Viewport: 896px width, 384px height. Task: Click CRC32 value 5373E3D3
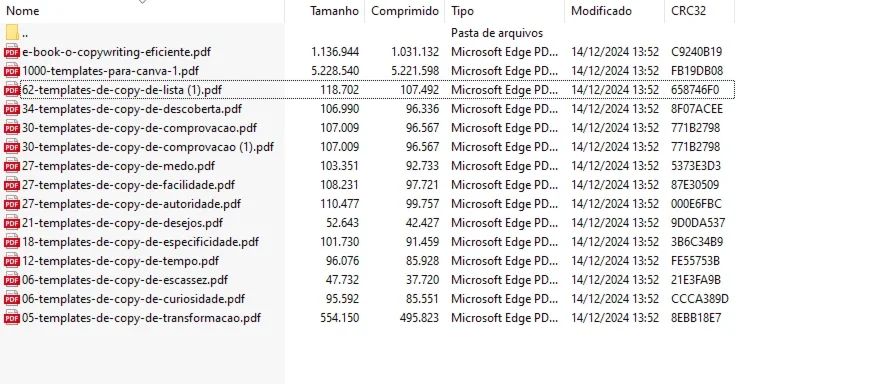(x=696, y=166)
